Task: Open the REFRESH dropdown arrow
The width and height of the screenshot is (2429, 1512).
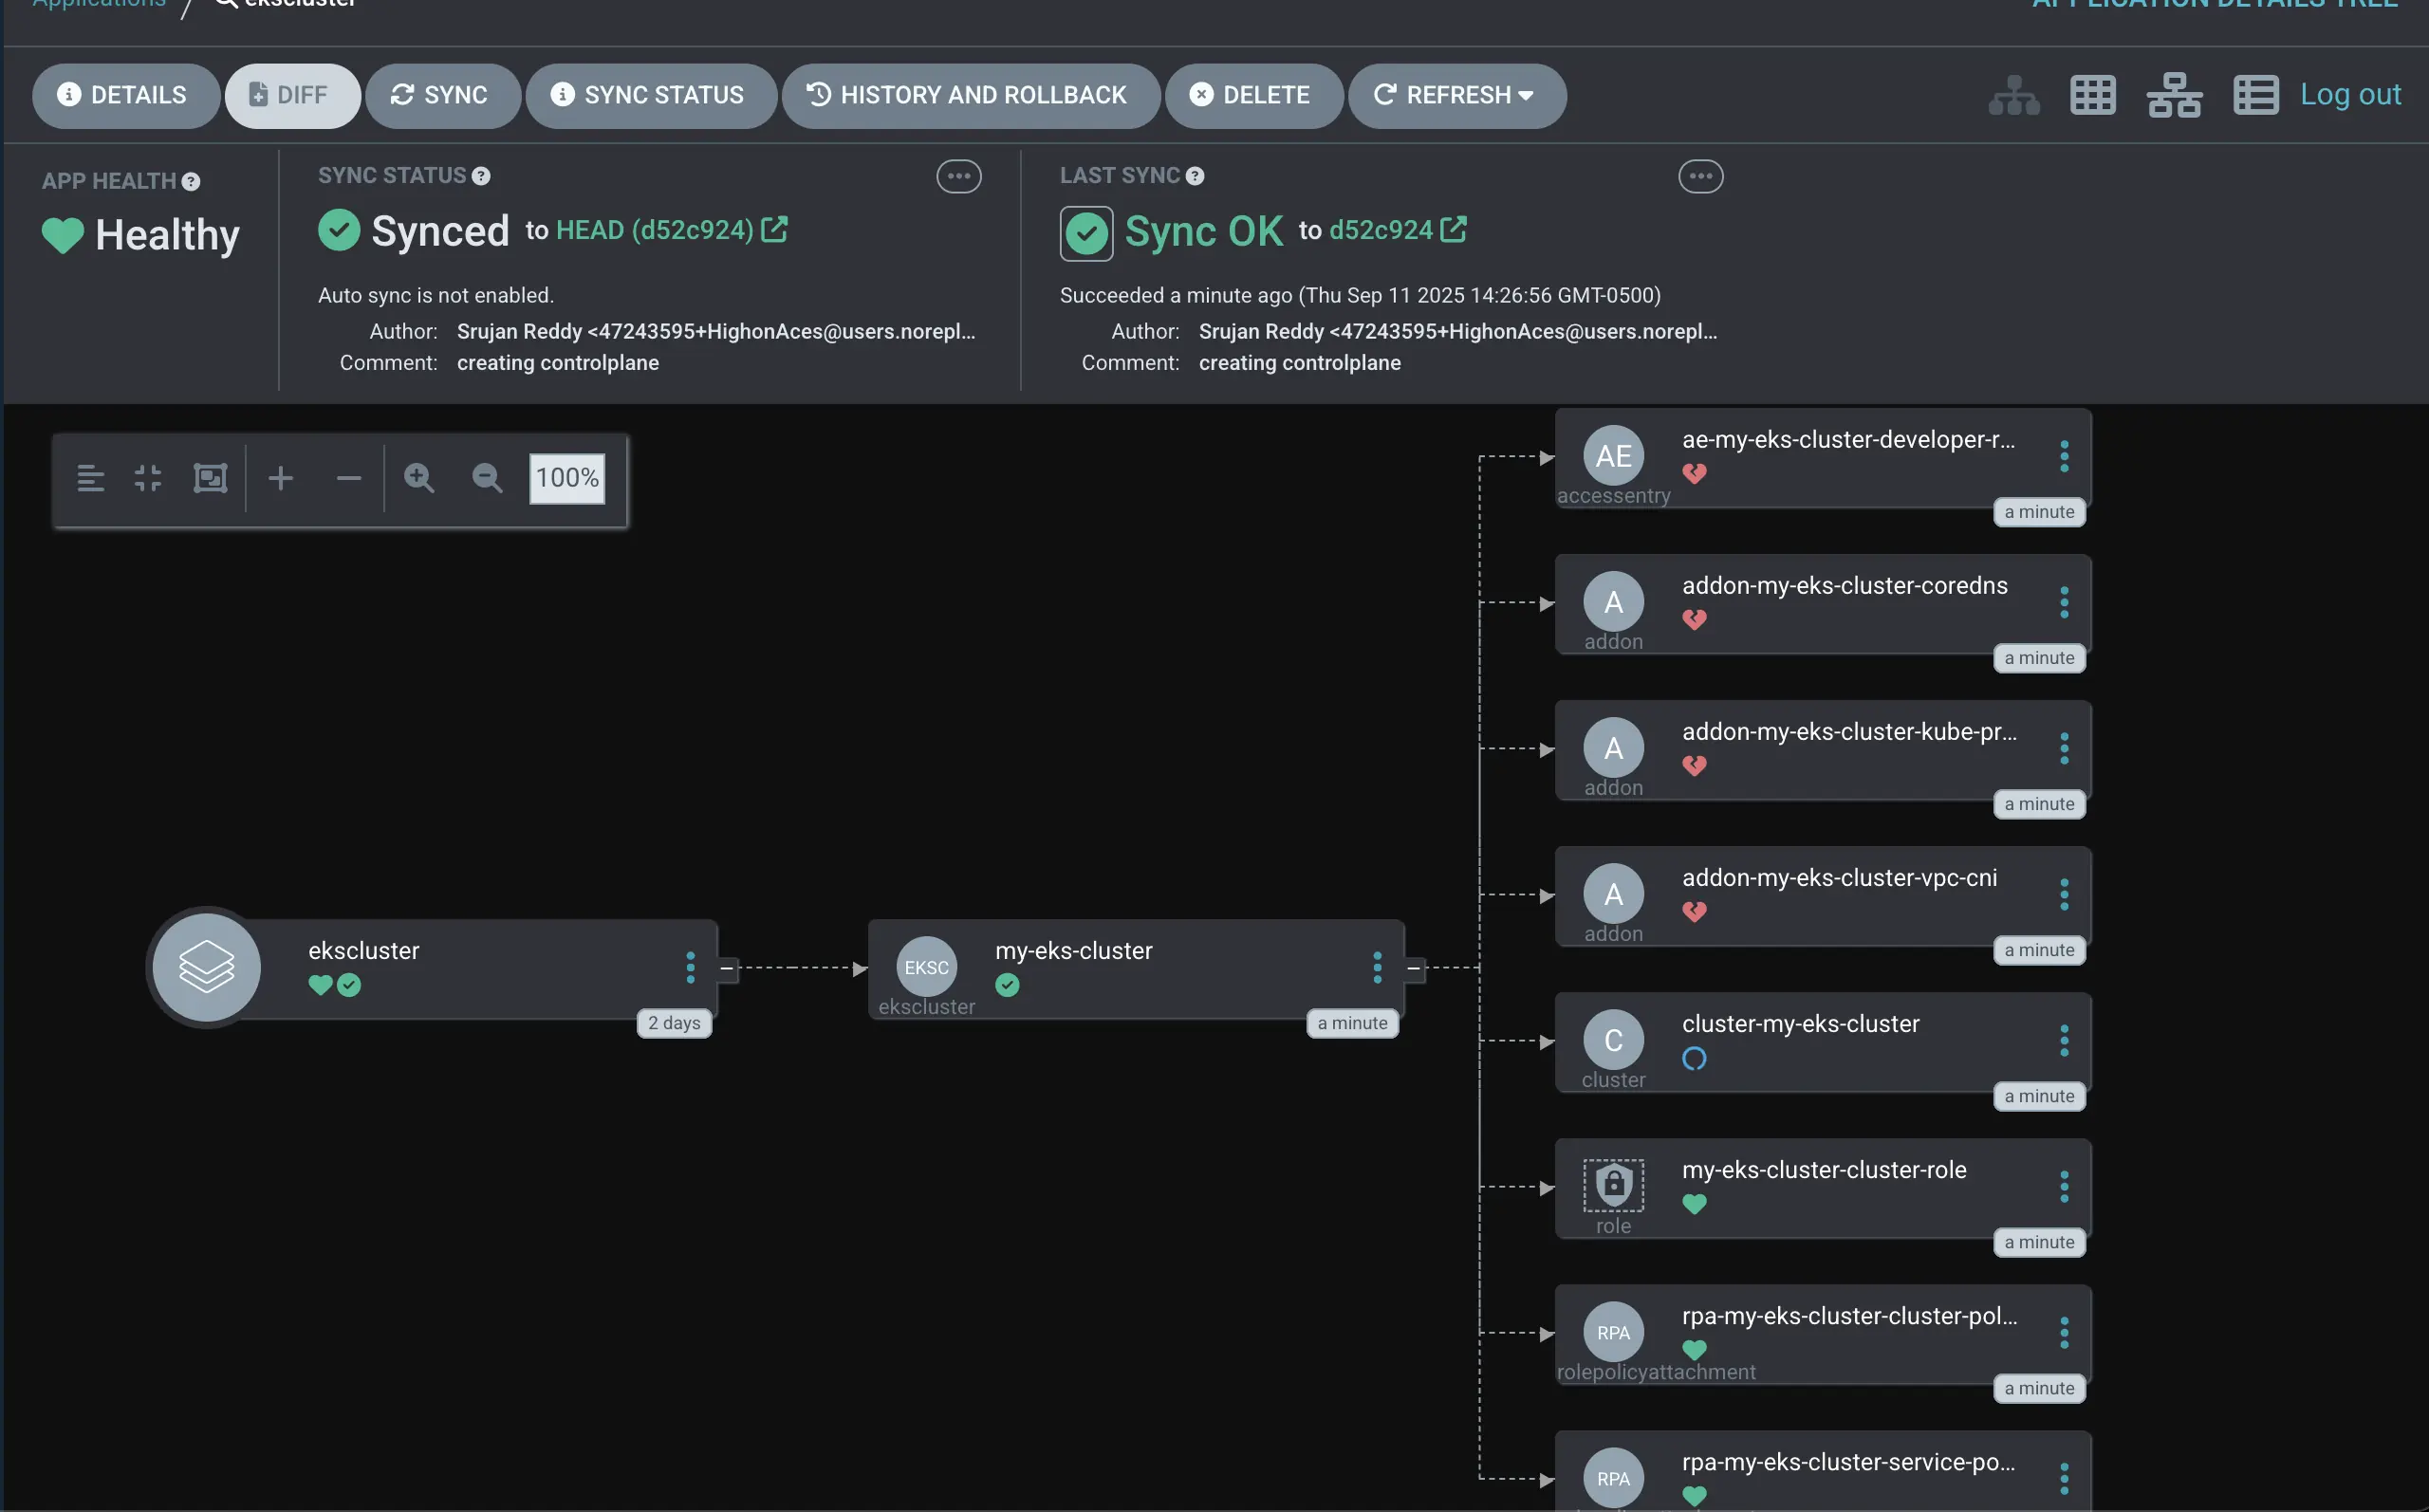Action: coord(1526,95)
